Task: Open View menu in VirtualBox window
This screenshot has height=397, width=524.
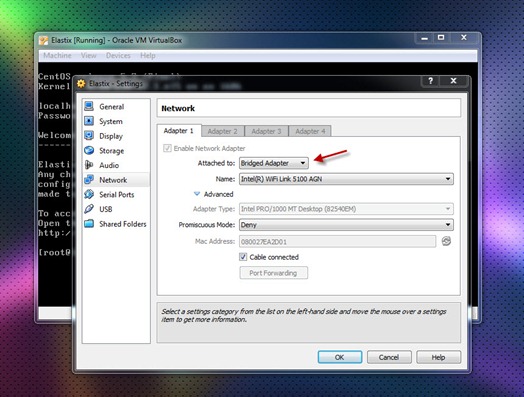Action: point(89,55)
